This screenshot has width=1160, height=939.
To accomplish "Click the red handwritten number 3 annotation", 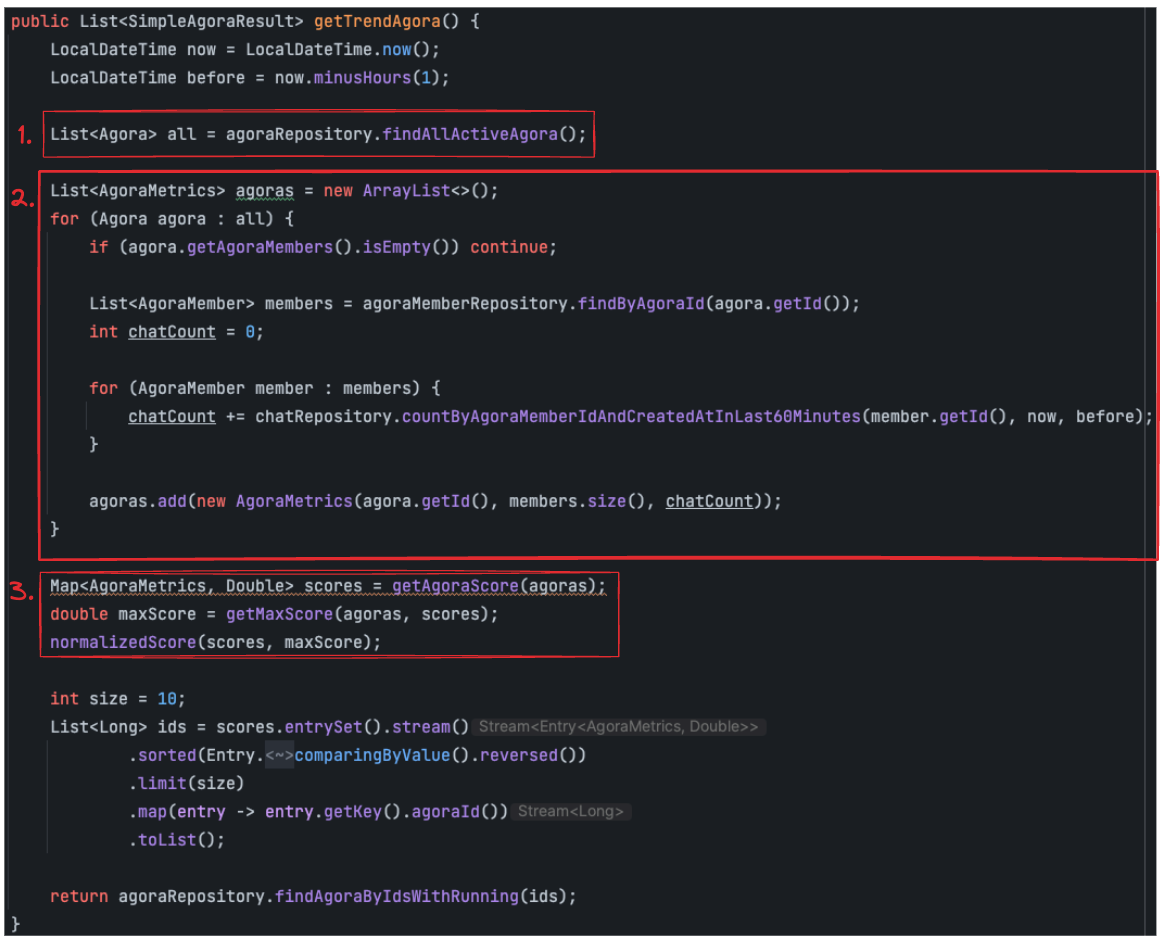I will pos(22,592).
